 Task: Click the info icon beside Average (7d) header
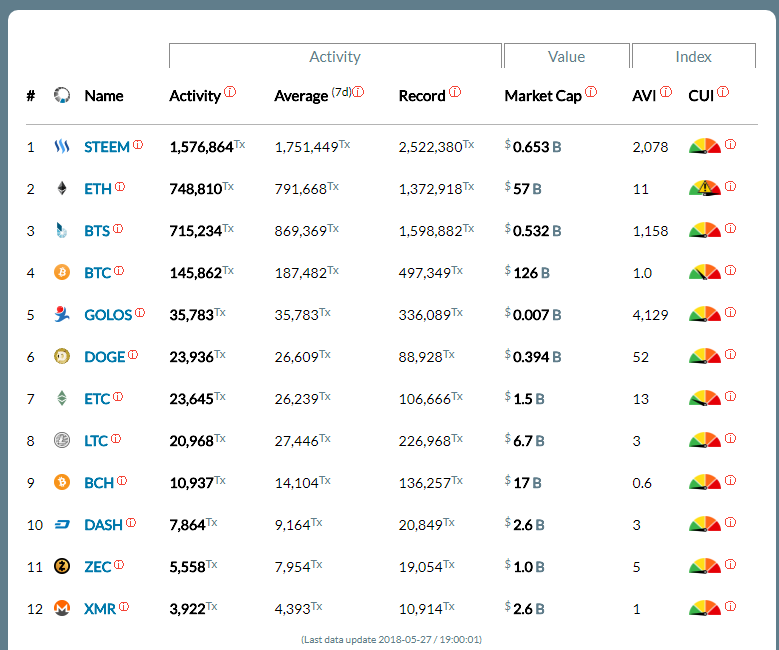tap(358, 91)
